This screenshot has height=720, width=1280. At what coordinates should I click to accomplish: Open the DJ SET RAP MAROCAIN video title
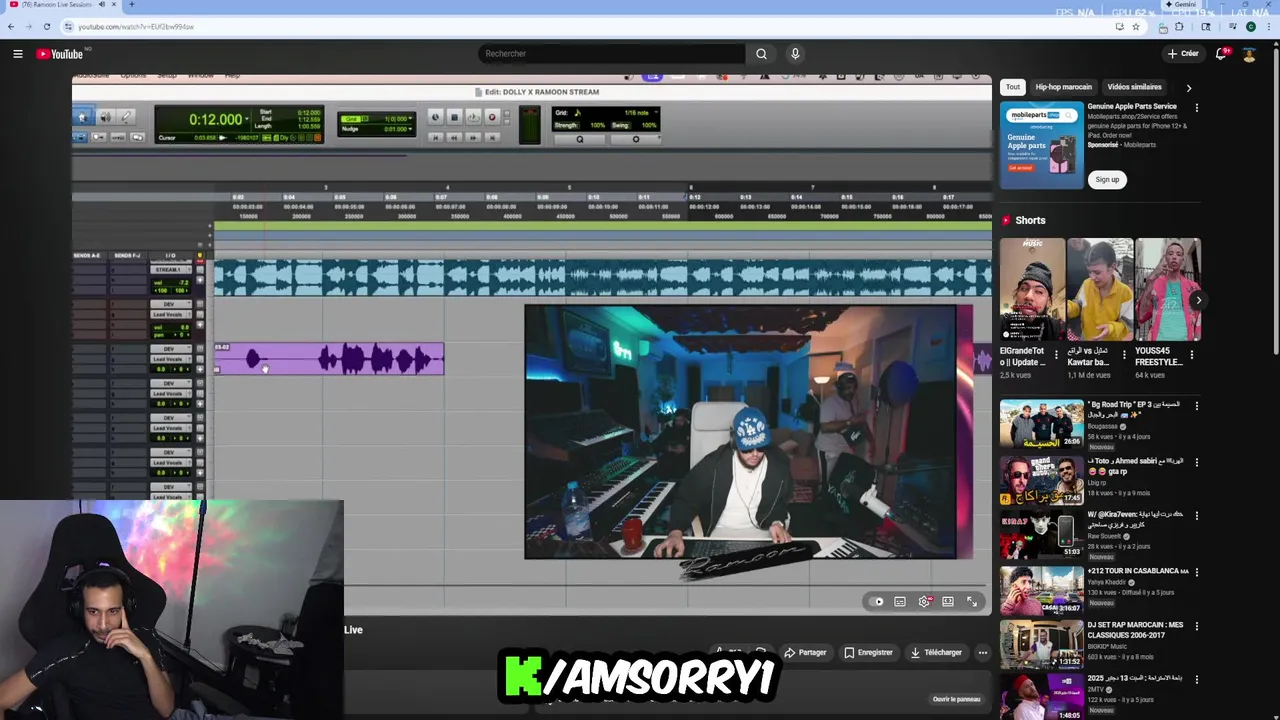[1135, 630]
